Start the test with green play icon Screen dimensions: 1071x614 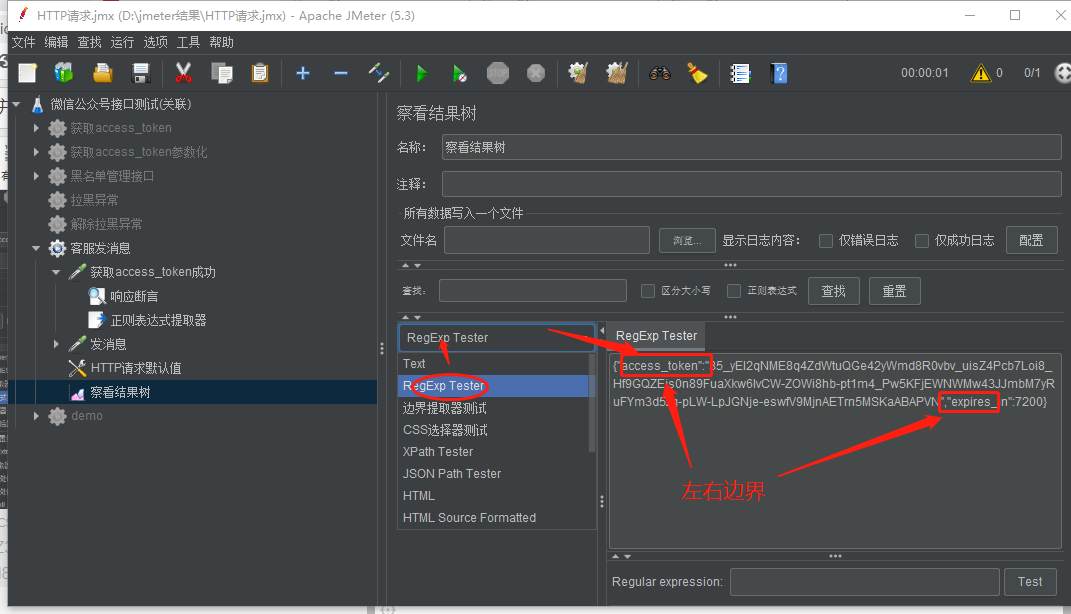tap(421, 73)
